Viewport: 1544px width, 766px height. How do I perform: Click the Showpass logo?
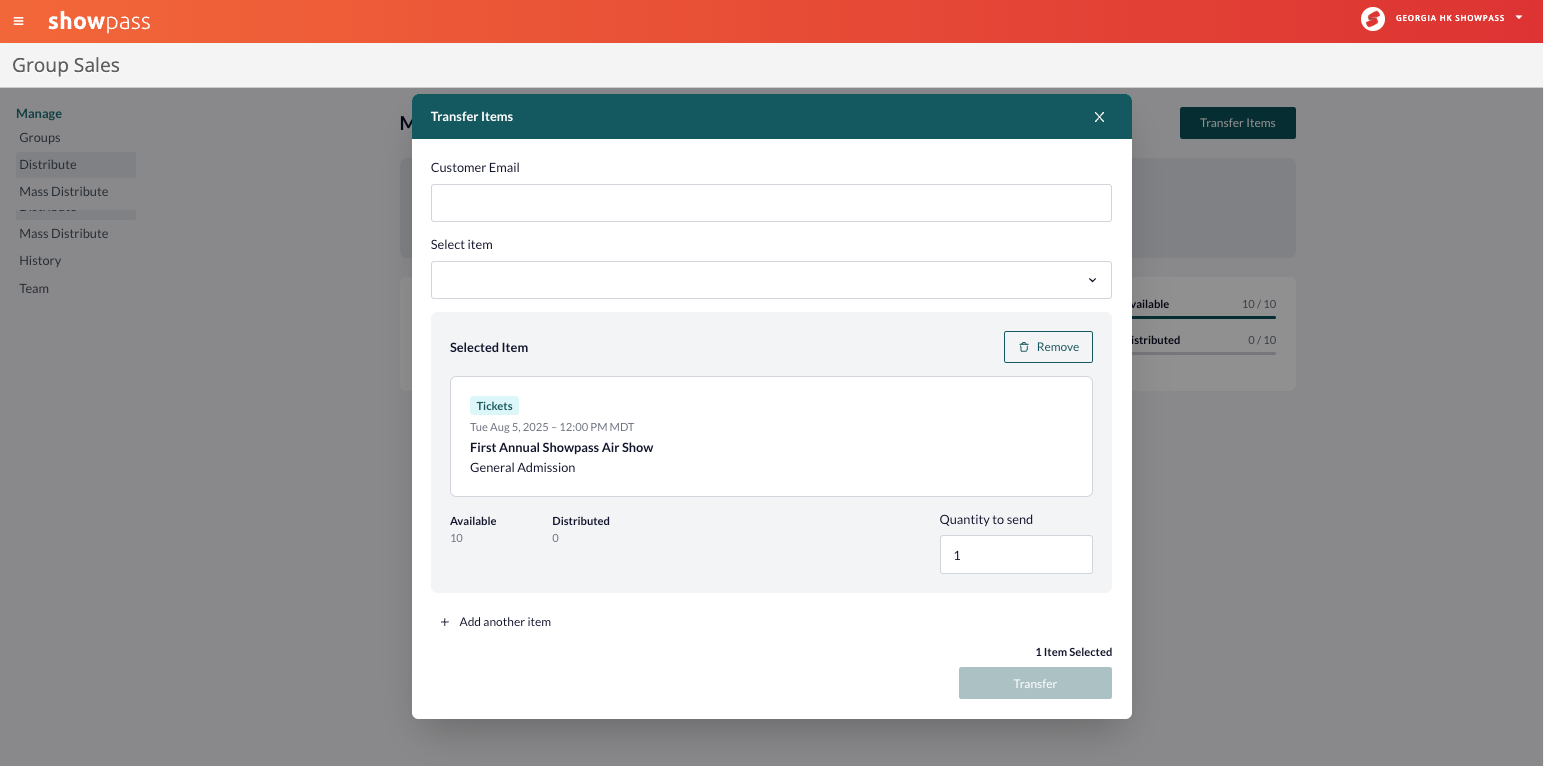(99, 21)
